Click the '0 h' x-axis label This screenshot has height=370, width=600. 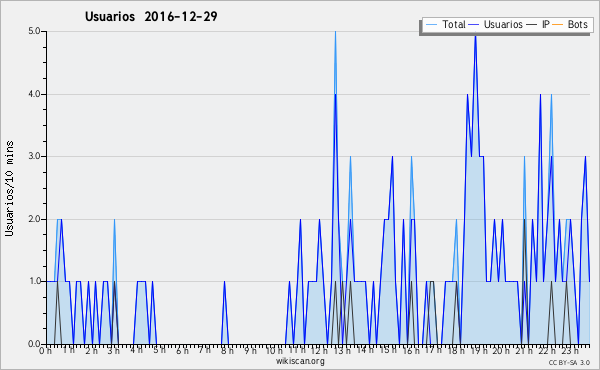click(46, 351)
